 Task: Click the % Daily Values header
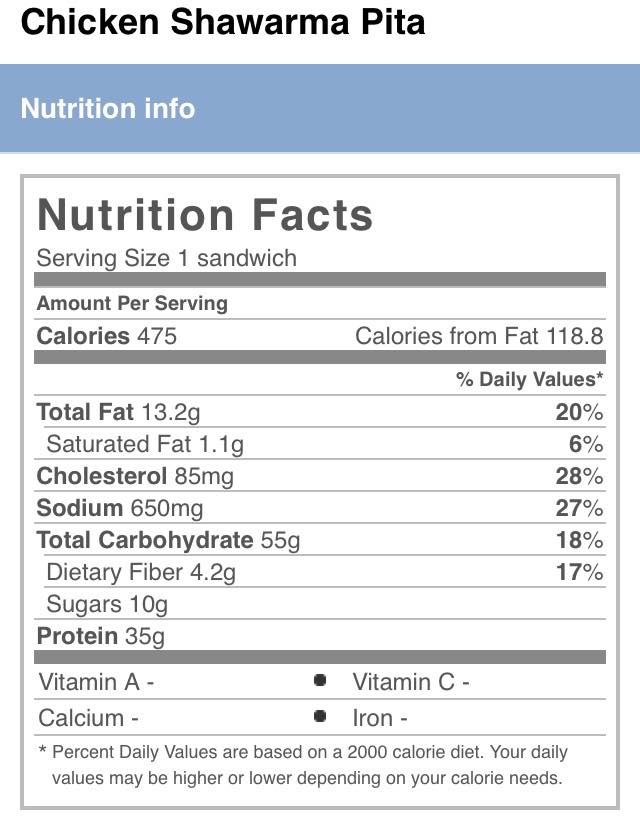click(x=529, y=379)
